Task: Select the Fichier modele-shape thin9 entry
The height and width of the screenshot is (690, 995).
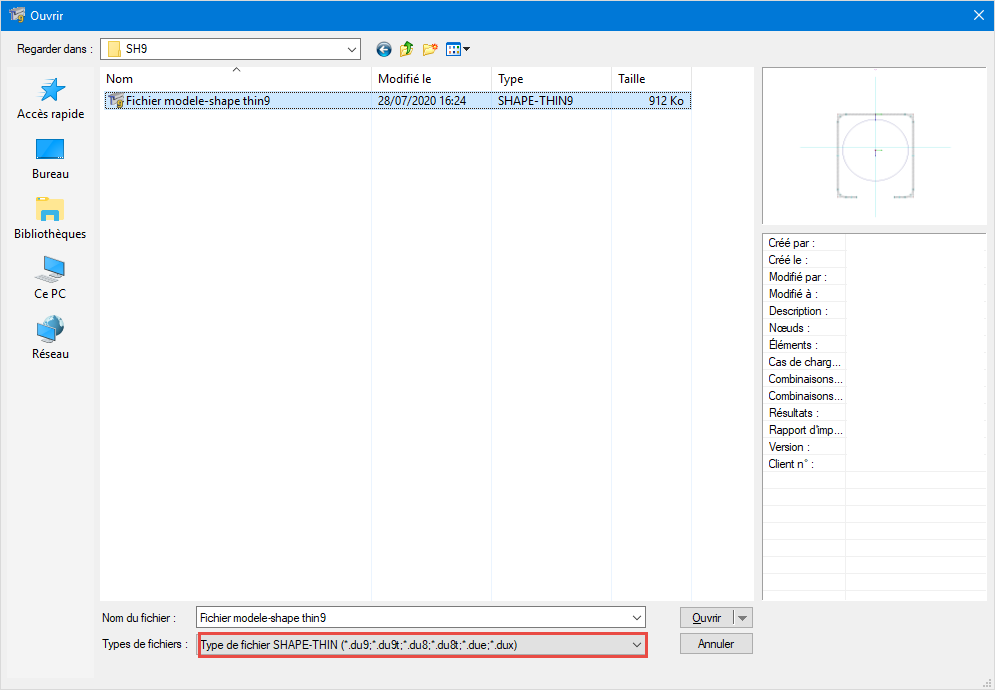Action: point(200,100)
